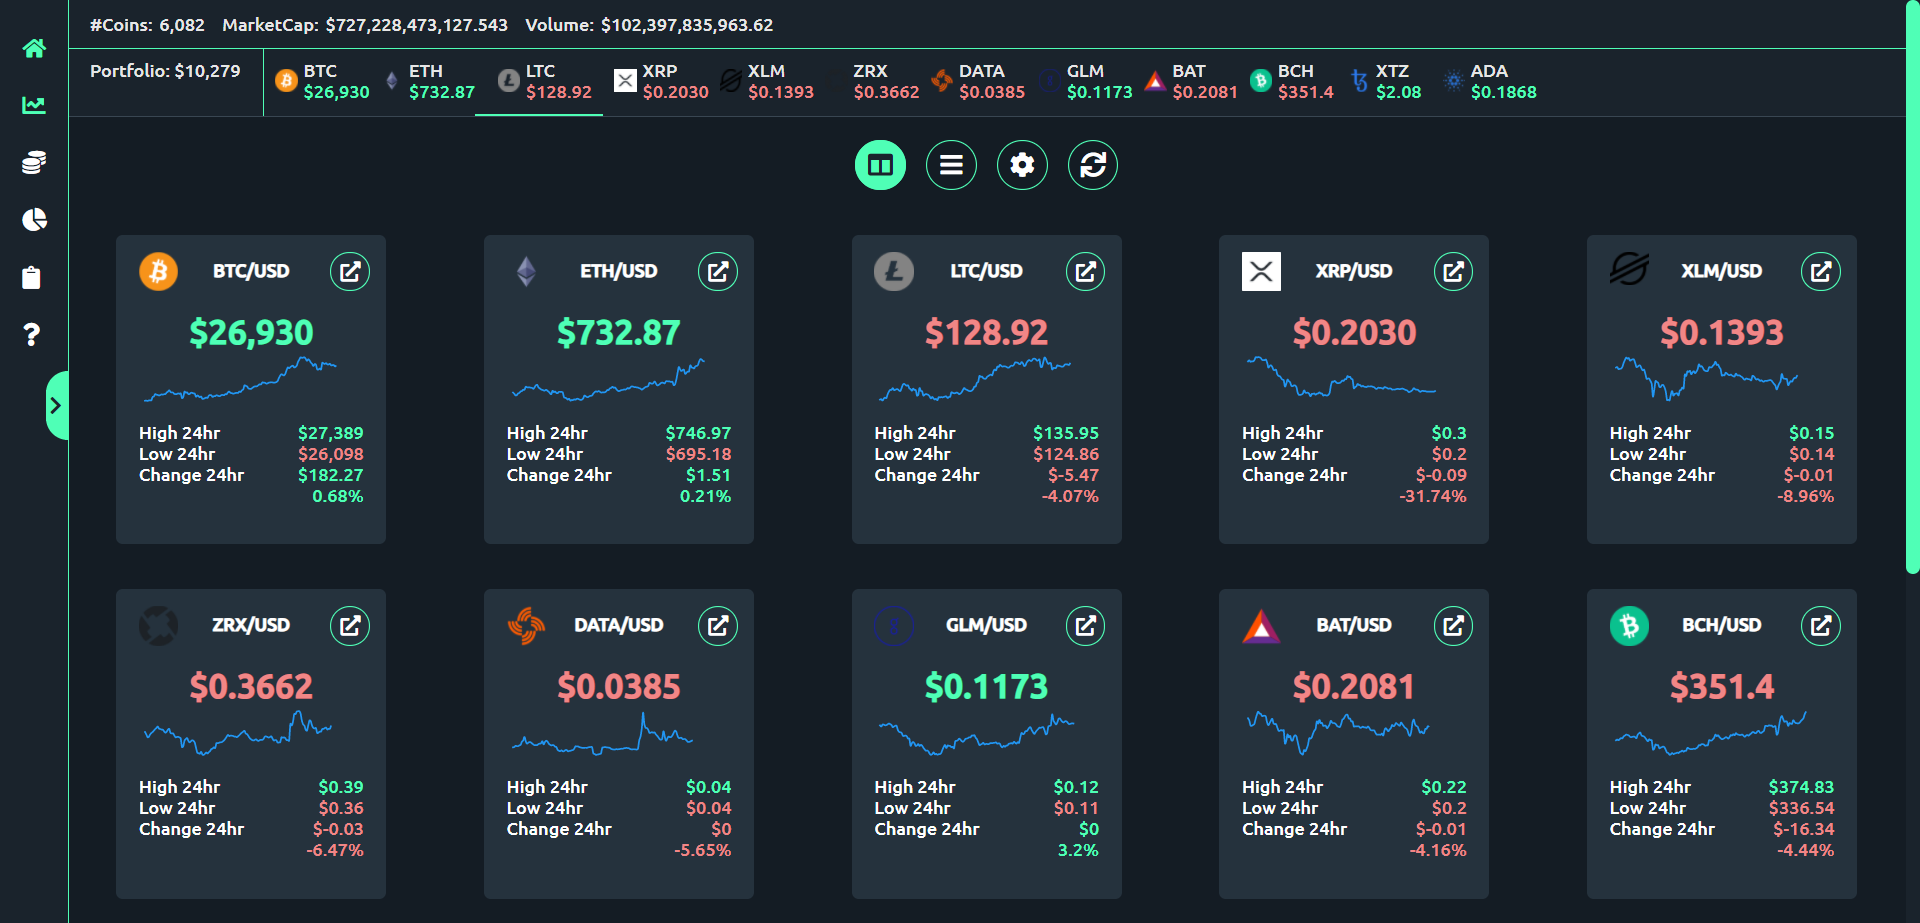Click the Bitcoin Cash logo in card

click(x=1629, y=625)
